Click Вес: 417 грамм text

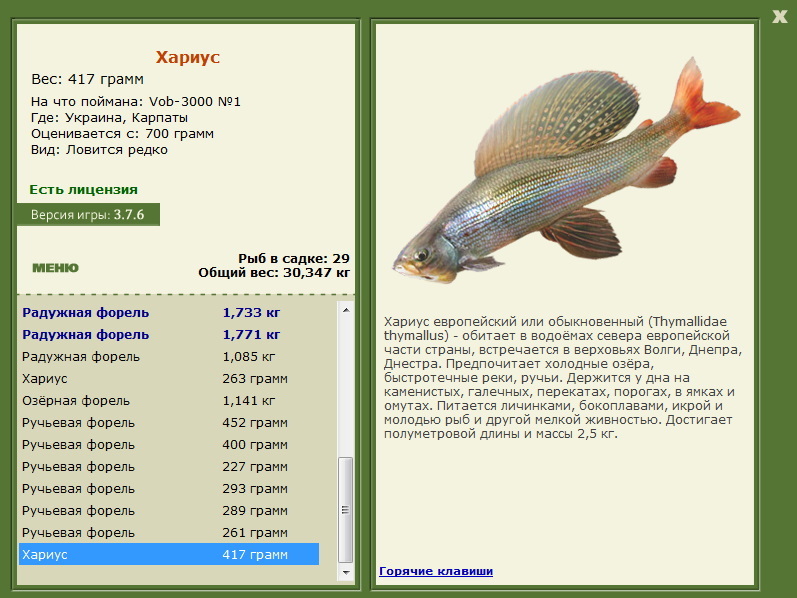[x=87, y=79]
